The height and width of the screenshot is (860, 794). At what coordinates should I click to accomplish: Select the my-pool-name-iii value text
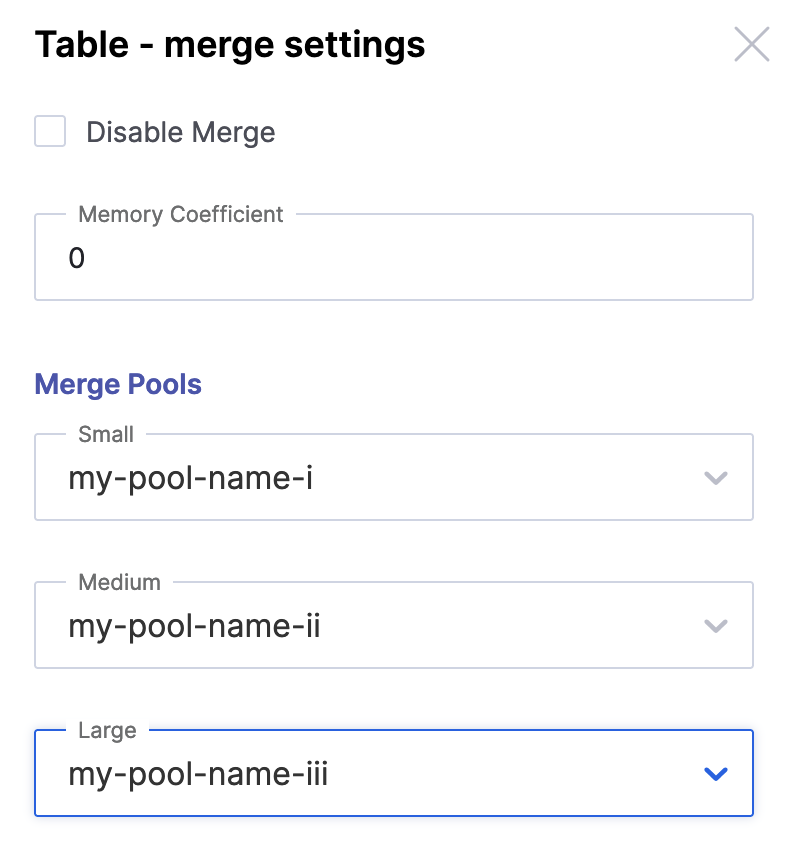coord(198,775)
